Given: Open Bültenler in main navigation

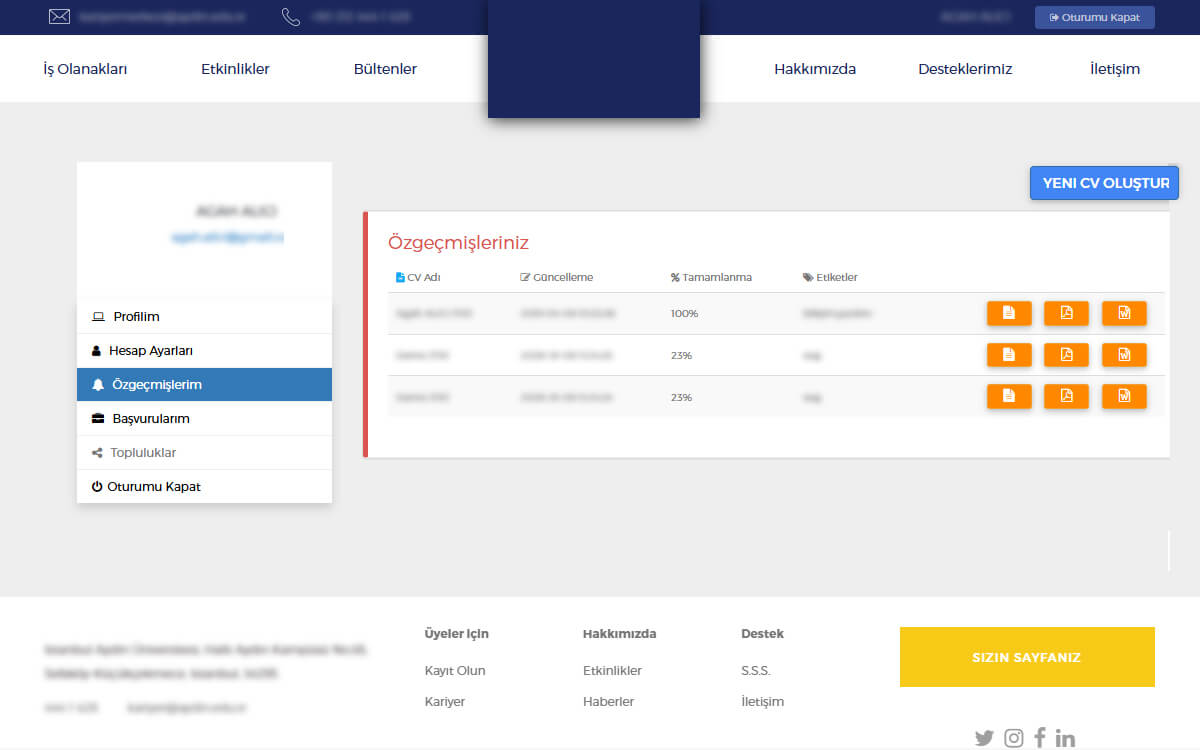Looking at the screenshot, I should [385, 69].
